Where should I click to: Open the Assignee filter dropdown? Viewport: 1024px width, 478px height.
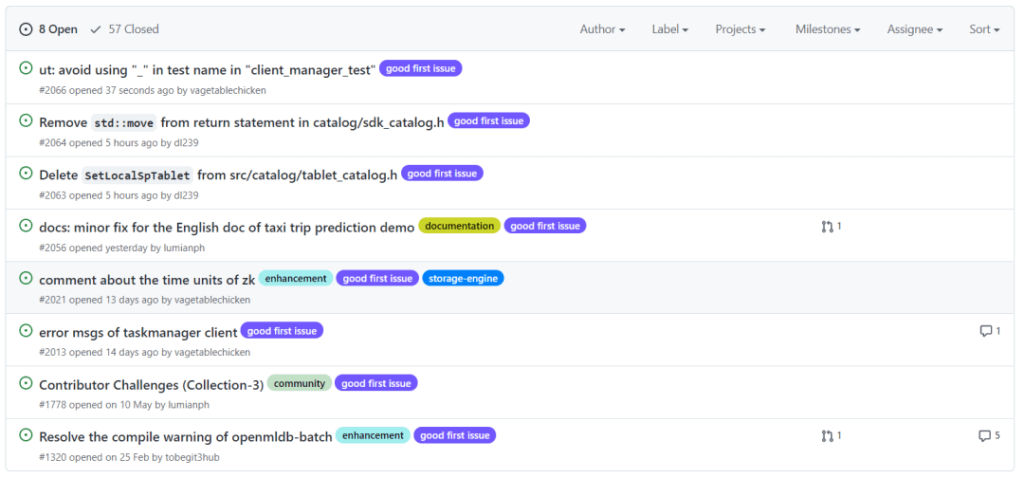914,29
